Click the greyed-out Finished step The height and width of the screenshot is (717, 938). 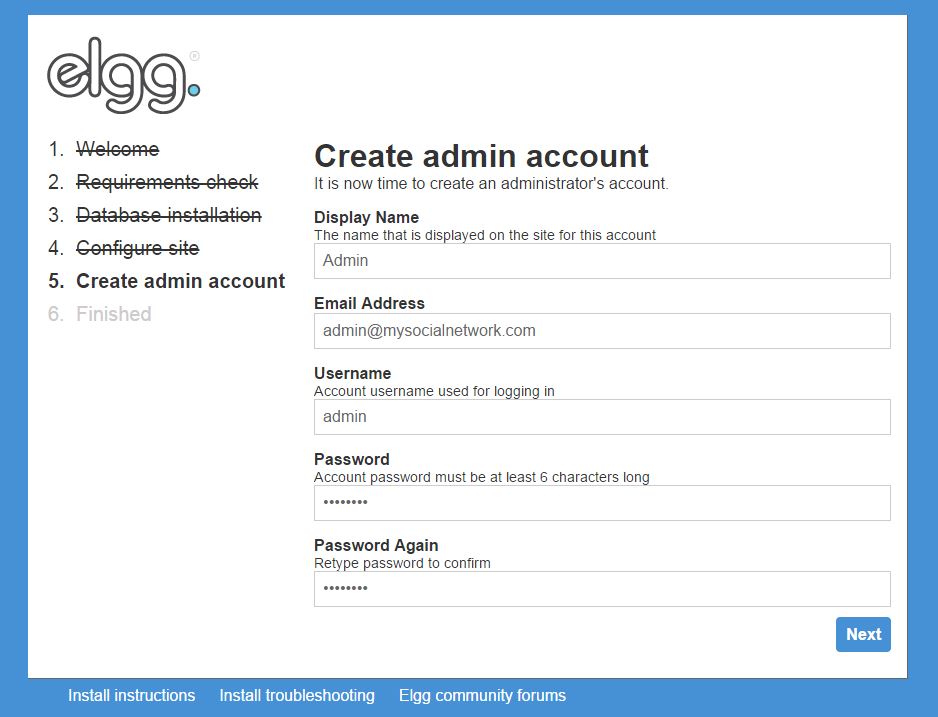[x=113, y=314]
